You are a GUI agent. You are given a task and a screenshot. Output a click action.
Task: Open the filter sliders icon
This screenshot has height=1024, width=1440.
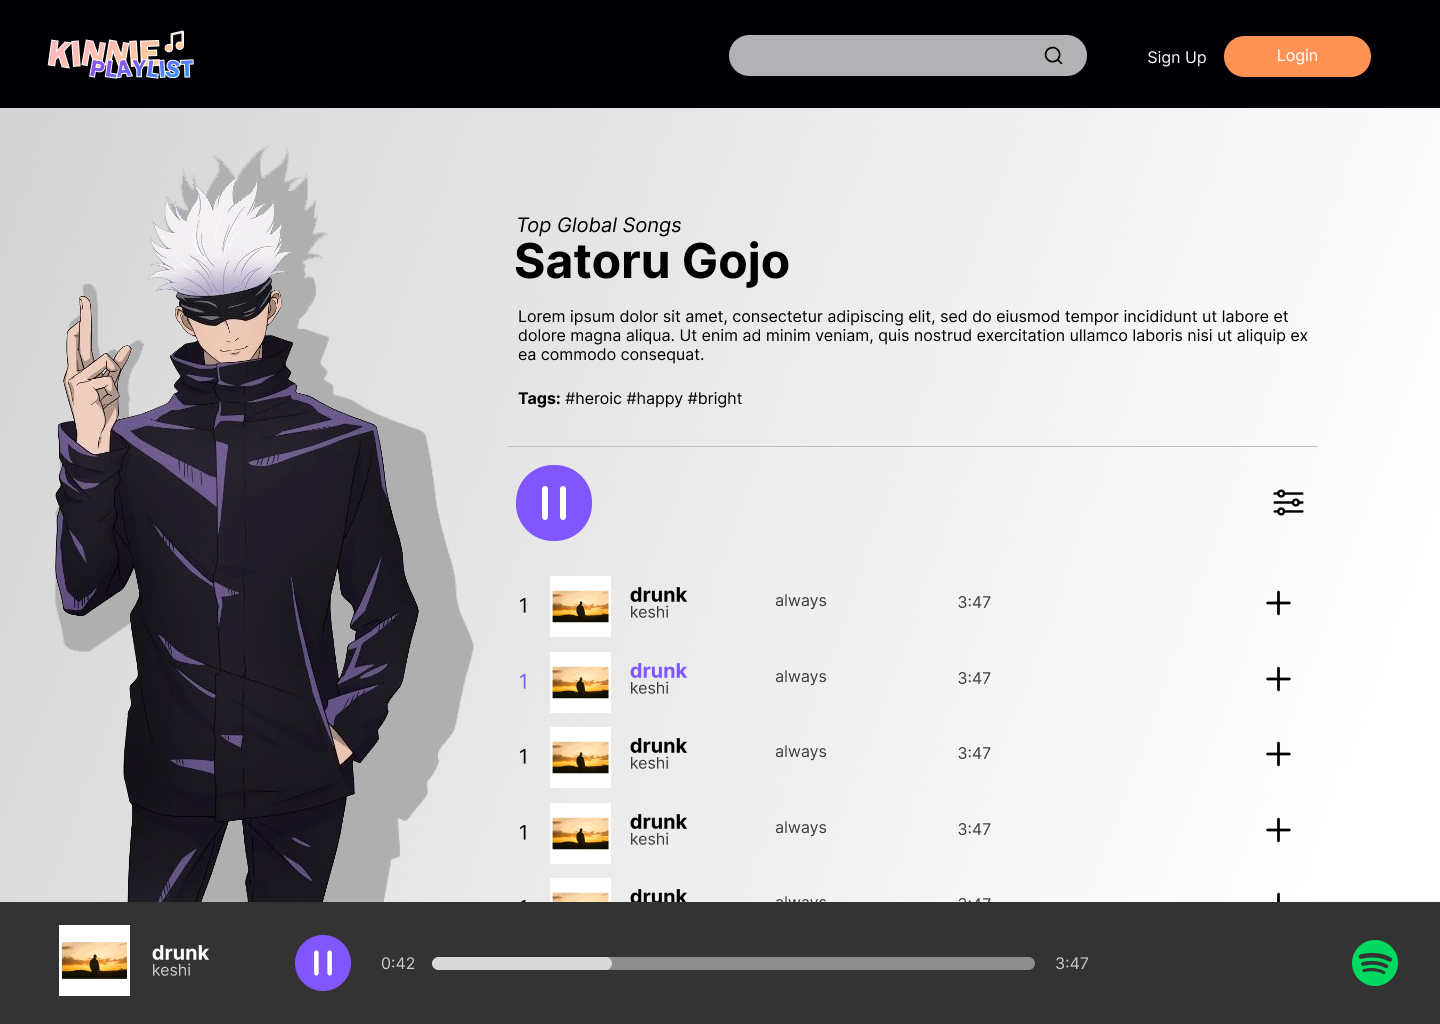(x=1288, y=502)
